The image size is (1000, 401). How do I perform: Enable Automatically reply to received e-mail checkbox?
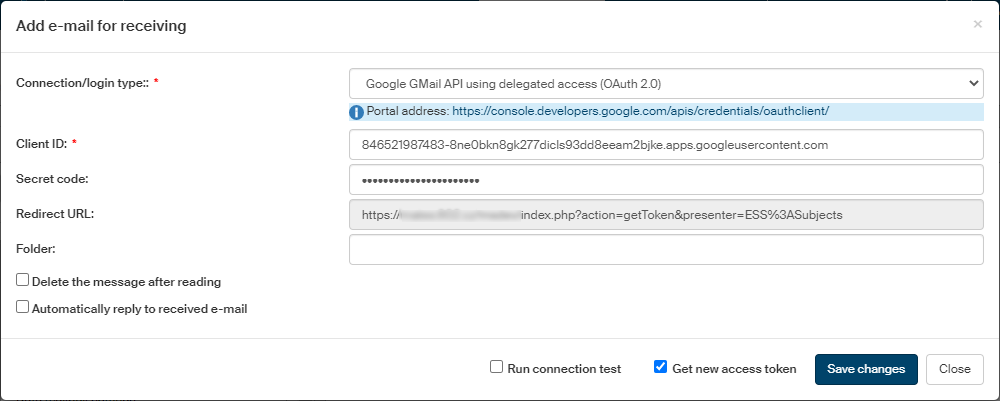tap(23, 308)
